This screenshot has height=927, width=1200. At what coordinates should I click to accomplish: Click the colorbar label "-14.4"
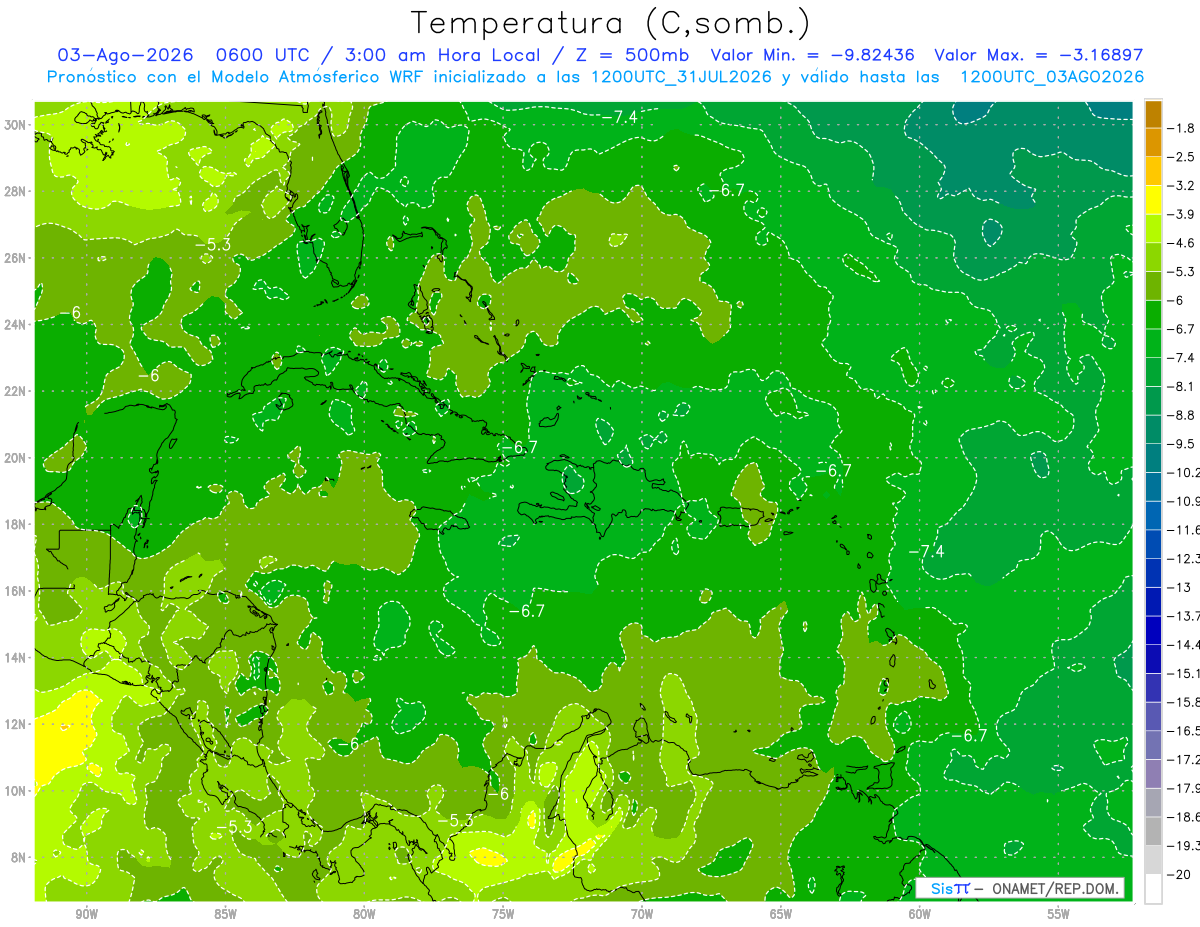pos(1184,644)
